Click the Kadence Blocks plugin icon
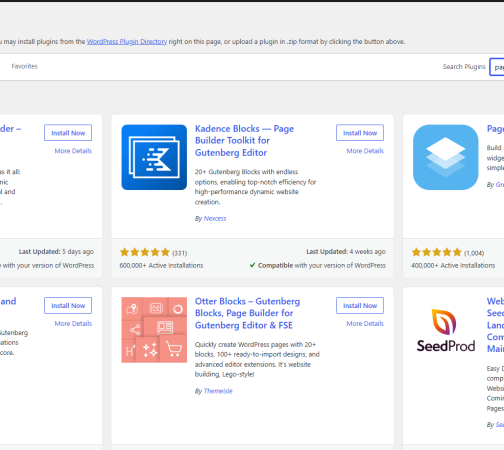The width and height of the screenshot is (504, 450). pos(154,157)
